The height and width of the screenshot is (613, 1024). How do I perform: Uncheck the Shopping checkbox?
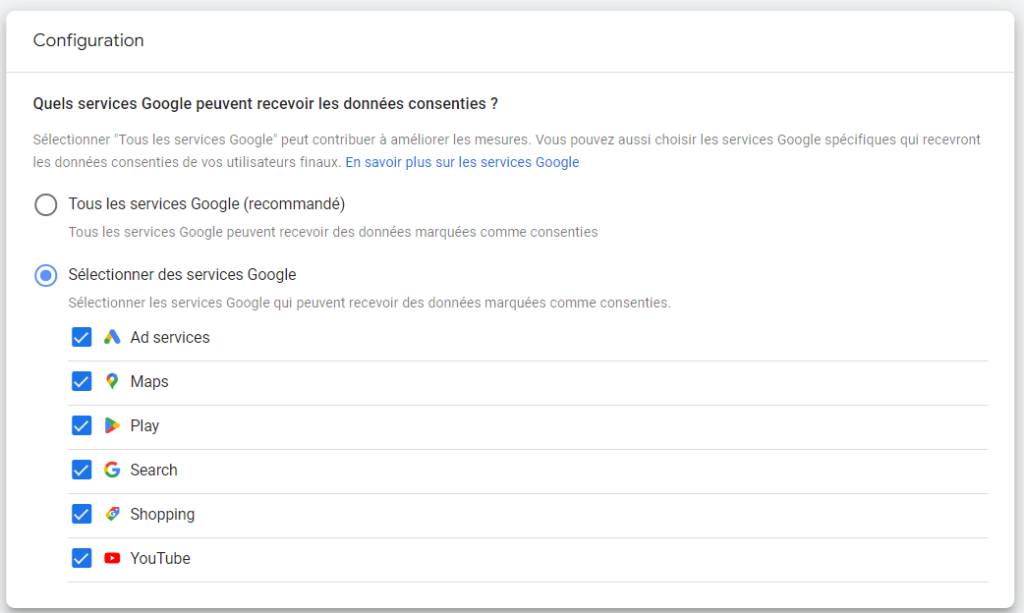[x=82, y=514]
